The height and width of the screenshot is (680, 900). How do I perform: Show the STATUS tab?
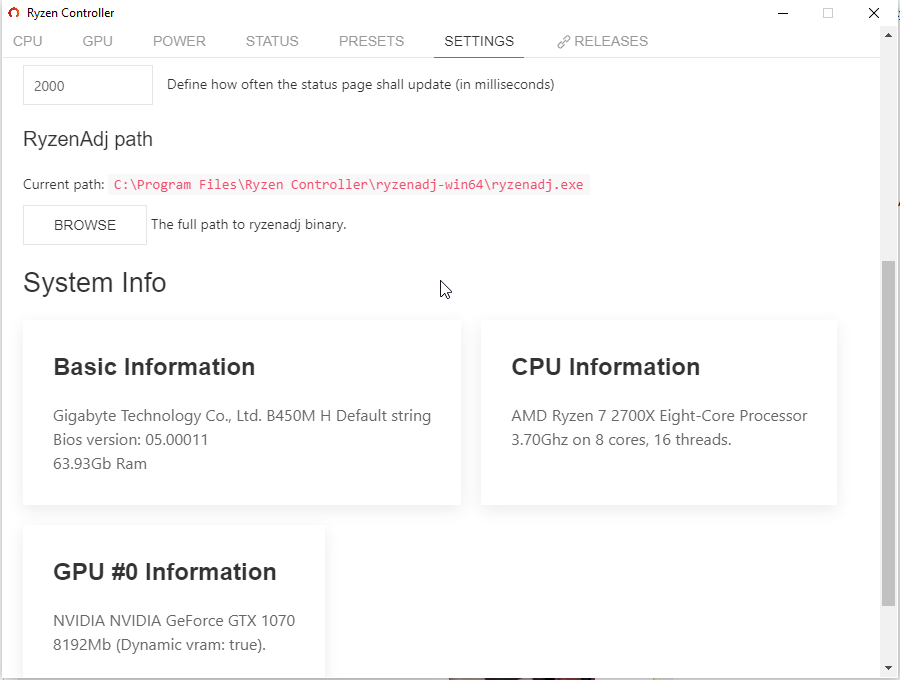[272, 42]
